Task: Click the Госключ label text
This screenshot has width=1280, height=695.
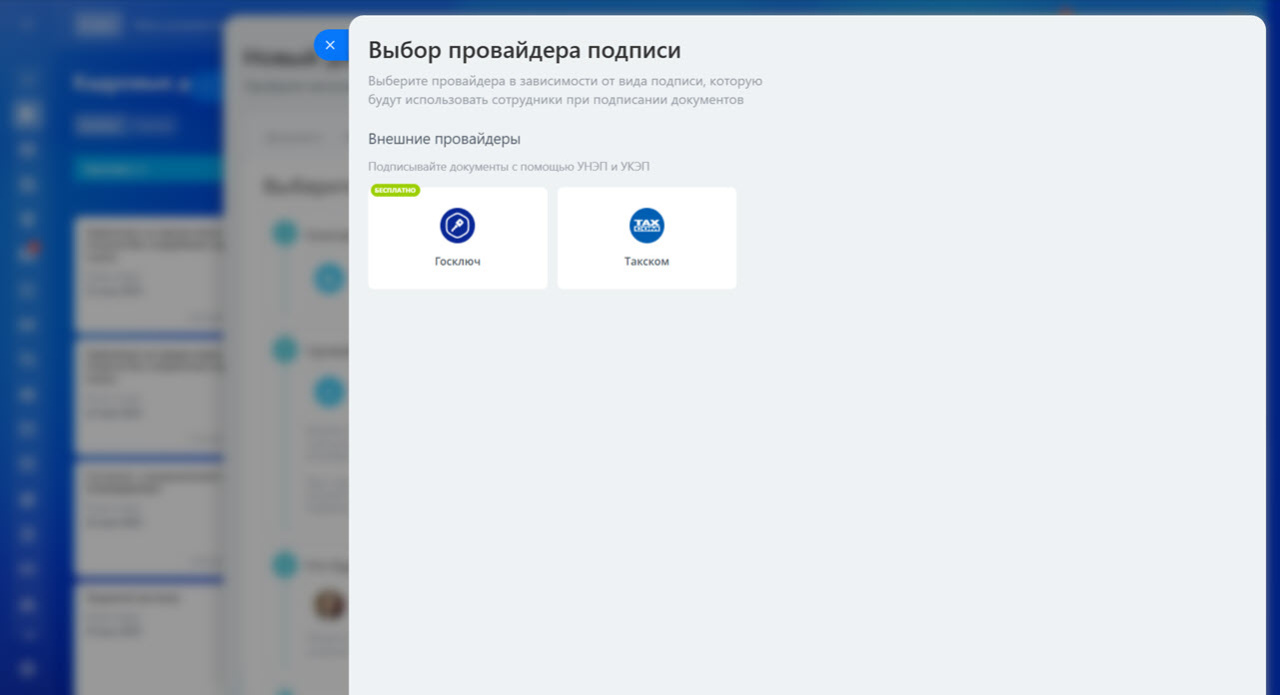Action: pos(458,261)
